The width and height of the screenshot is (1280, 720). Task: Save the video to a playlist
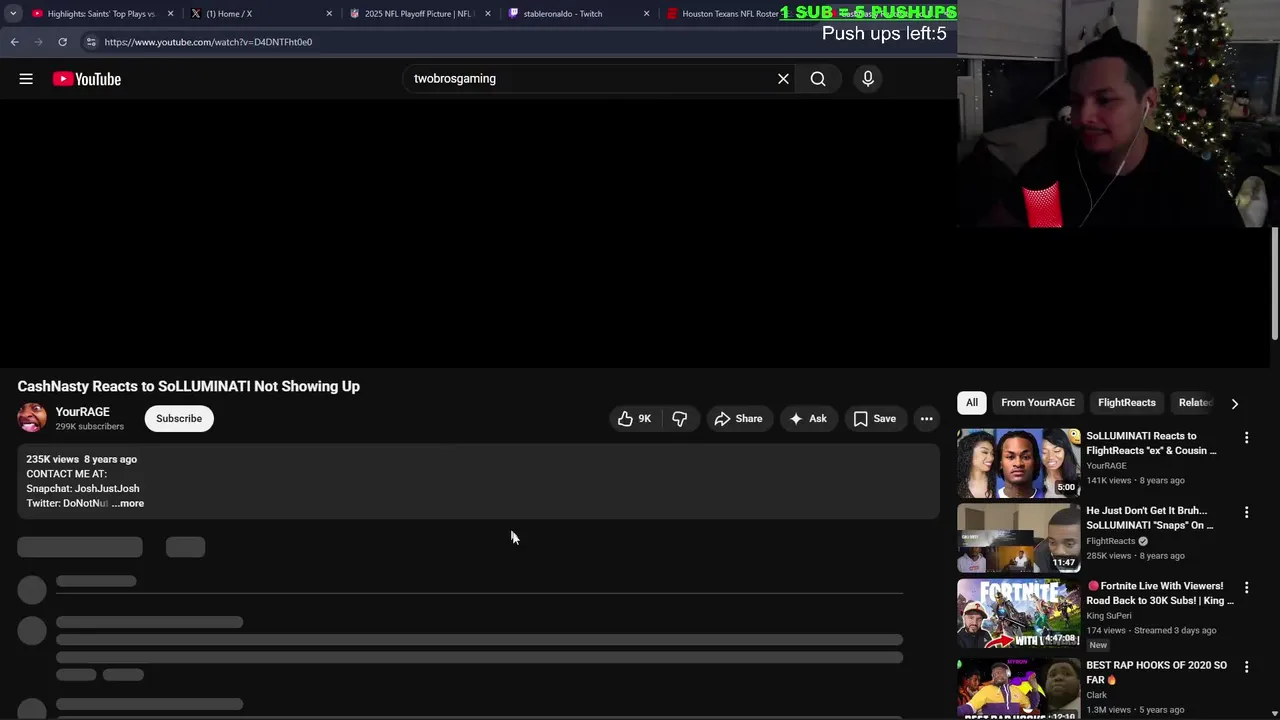click(x=874, y=419)
